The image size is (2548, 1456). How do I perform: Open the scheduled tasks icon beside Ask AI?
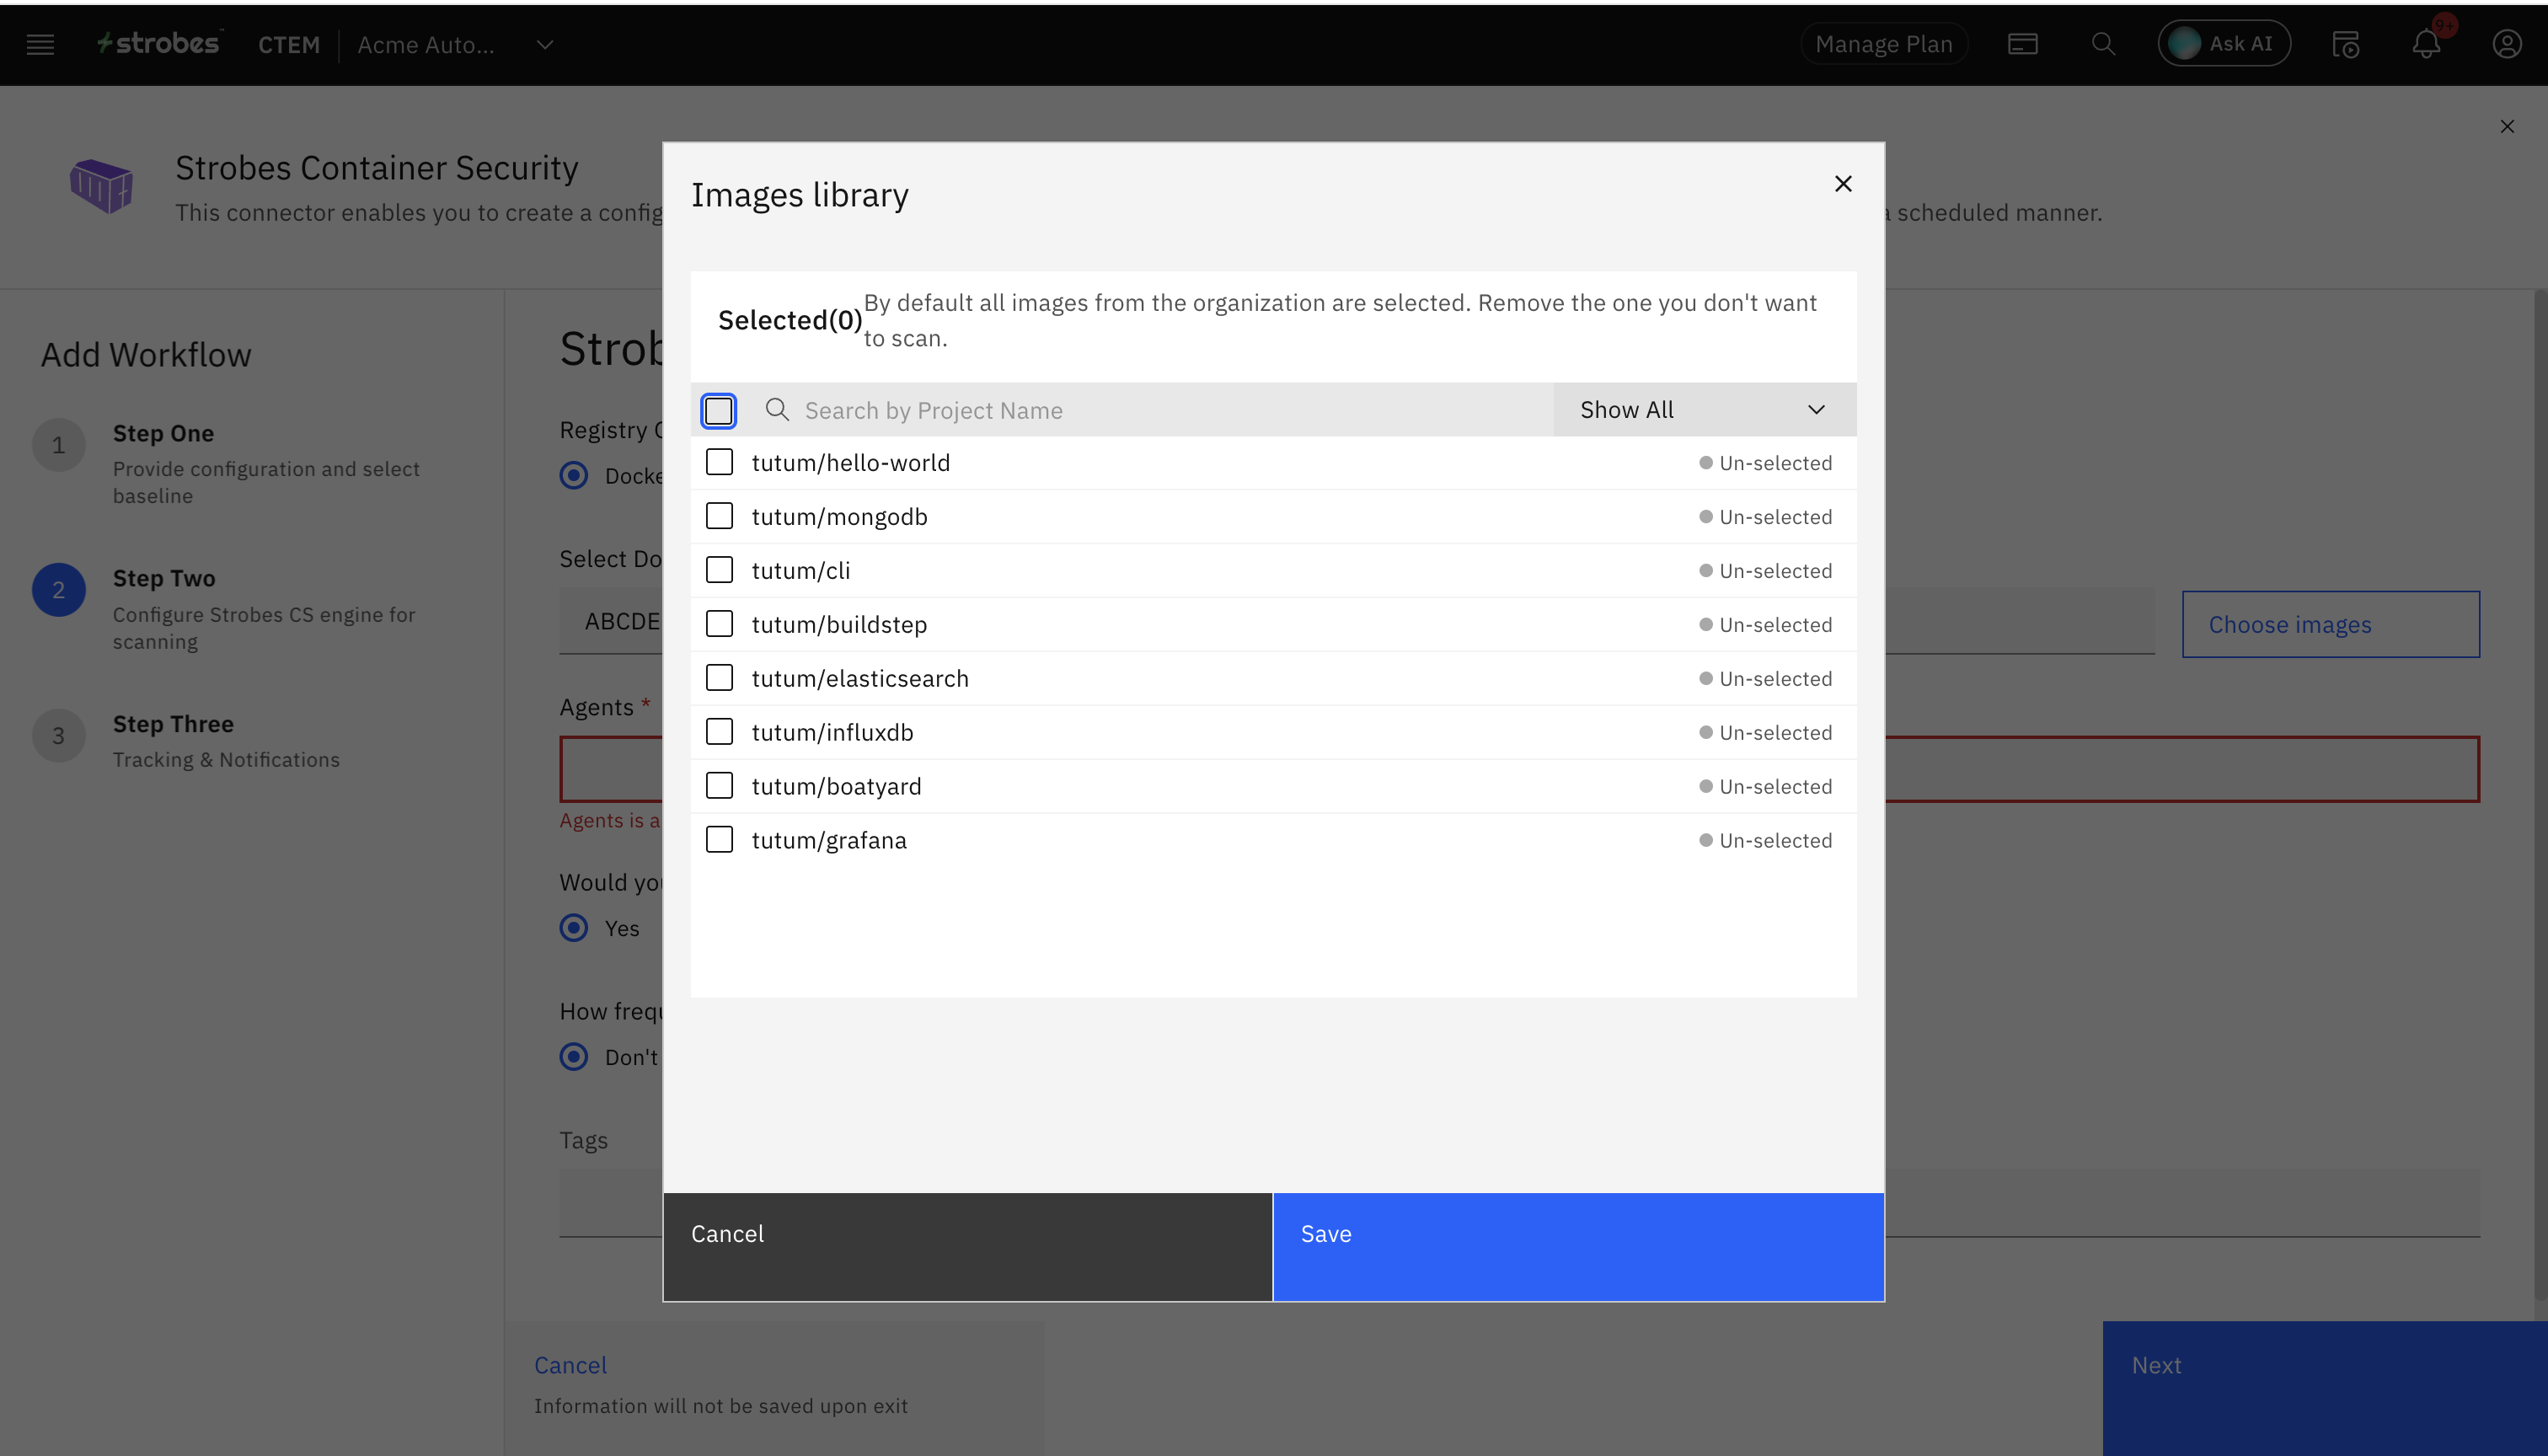pyautogui.click(x=2345, y=44)
